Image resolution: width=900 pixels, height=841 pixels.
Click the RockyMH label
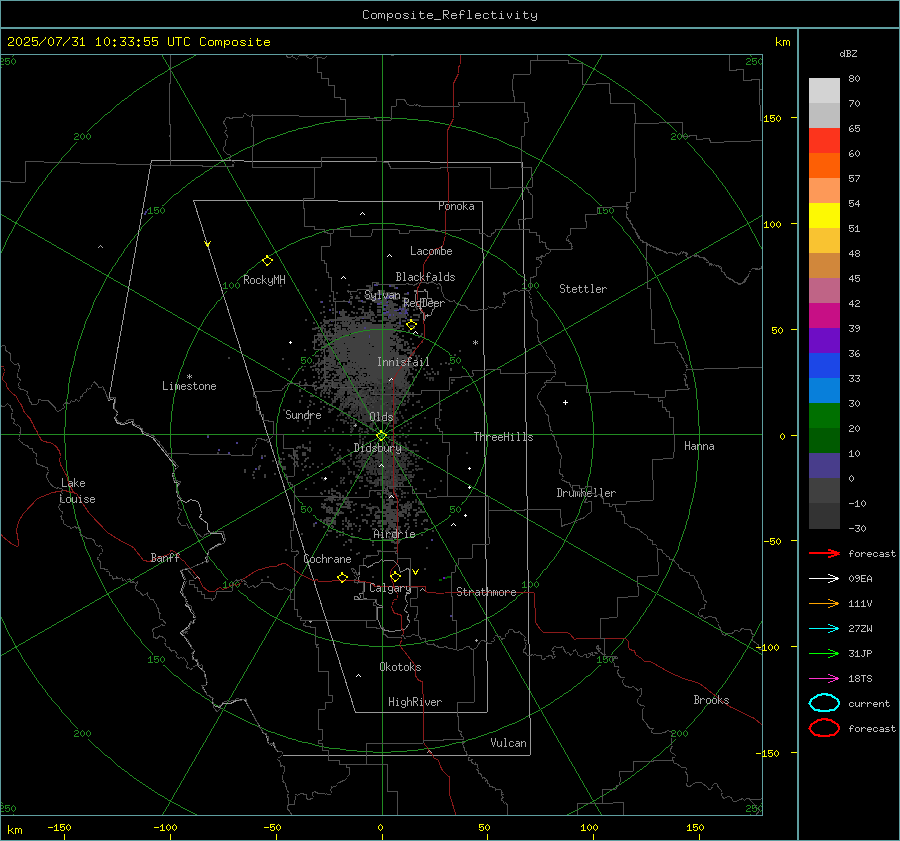coord(264,280)
